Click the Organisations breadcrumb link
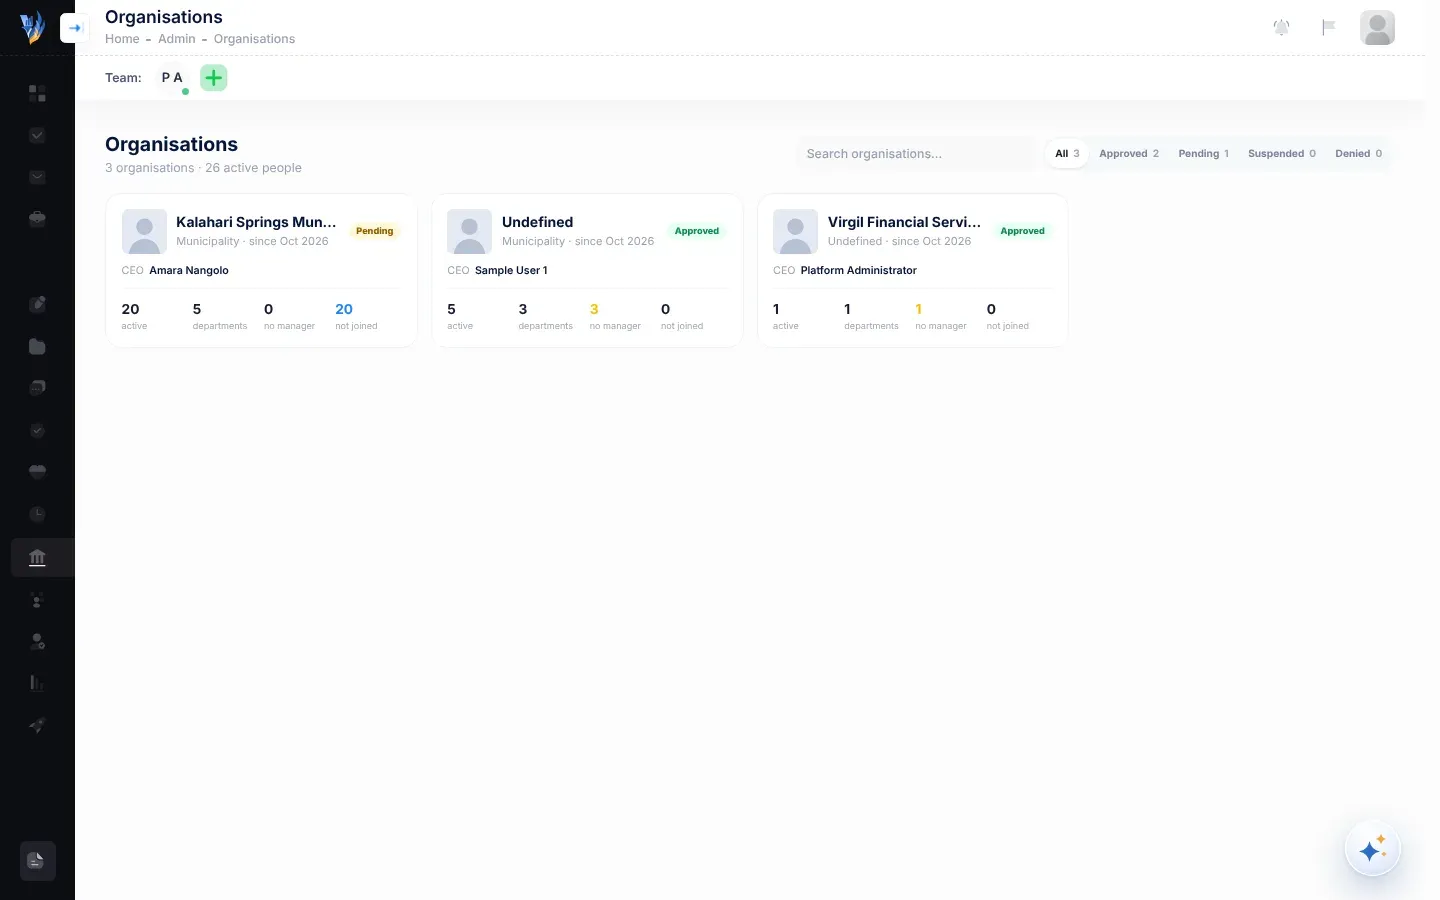 click(254, 39)
